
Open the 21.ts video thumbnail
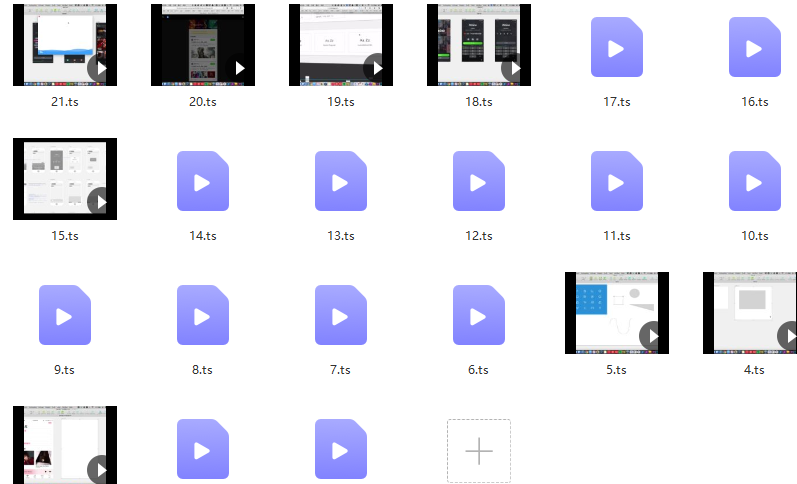[65, 45]
